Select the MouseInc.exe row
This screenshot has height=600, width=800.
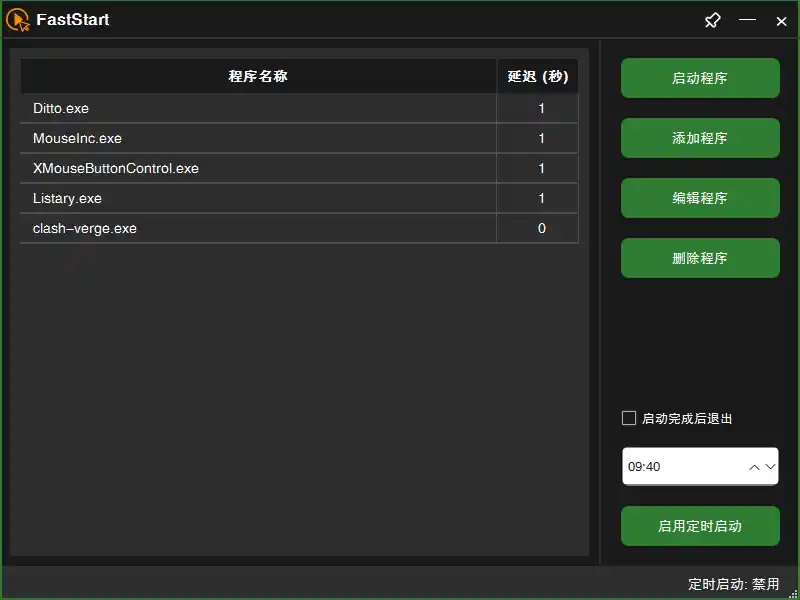[299, 138]
